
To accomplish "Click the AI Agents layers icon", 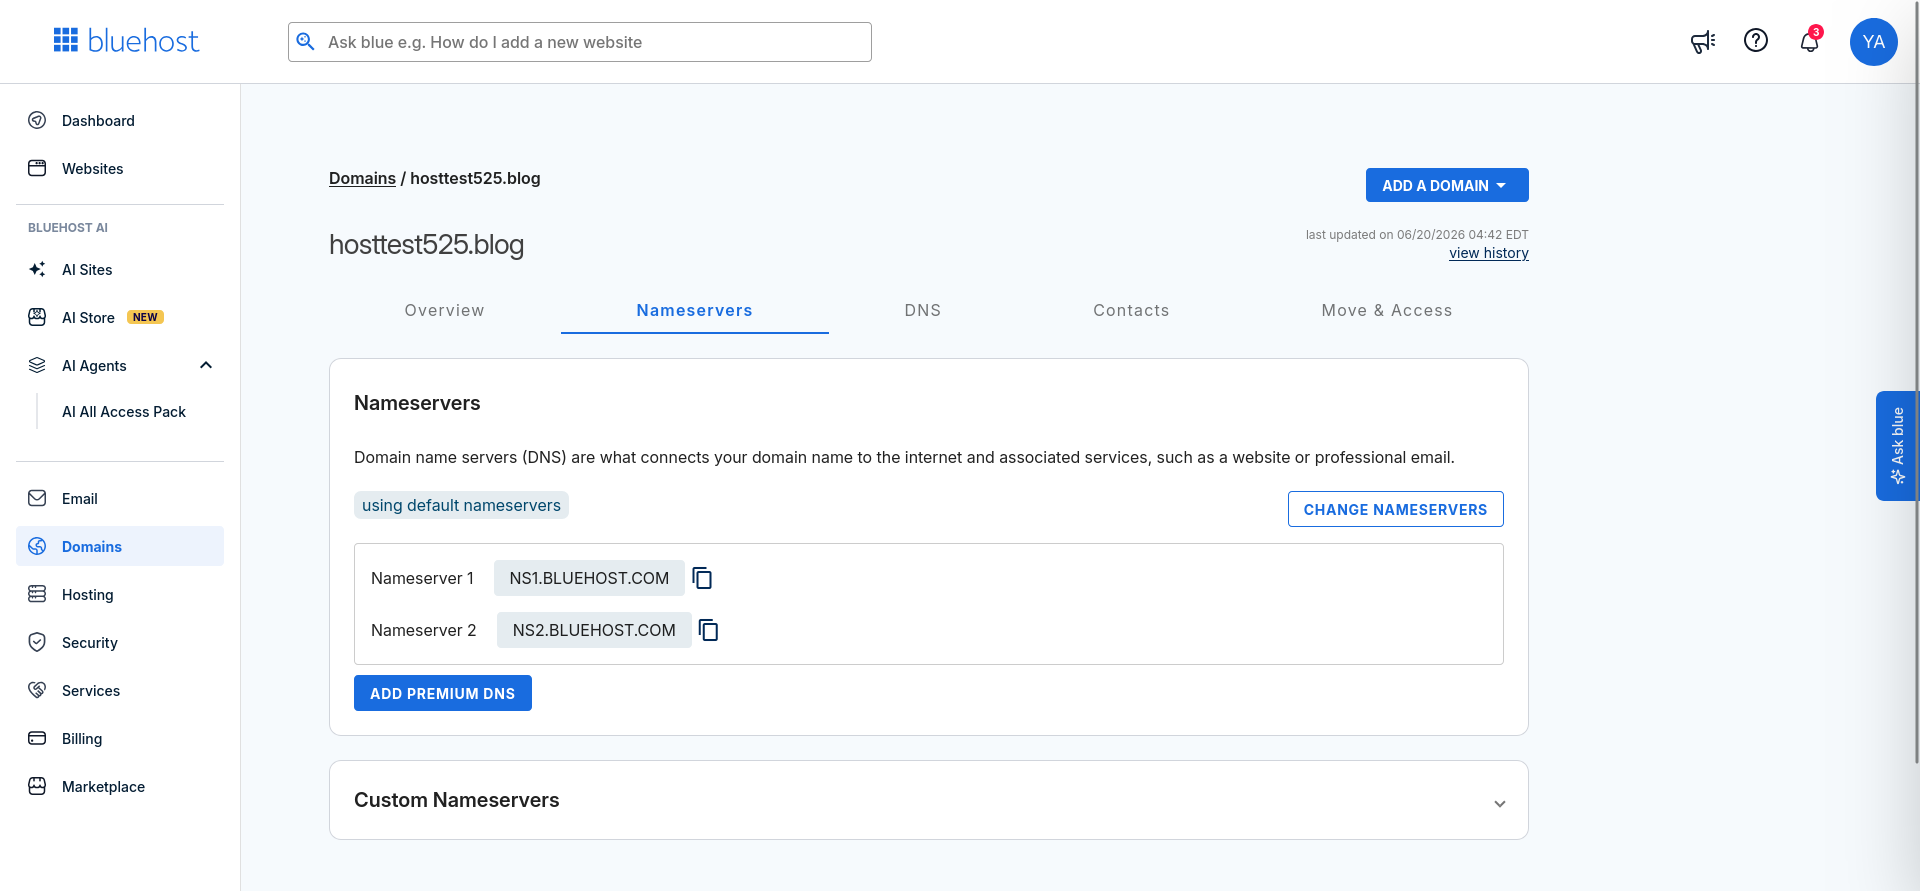I will point(37,365).
